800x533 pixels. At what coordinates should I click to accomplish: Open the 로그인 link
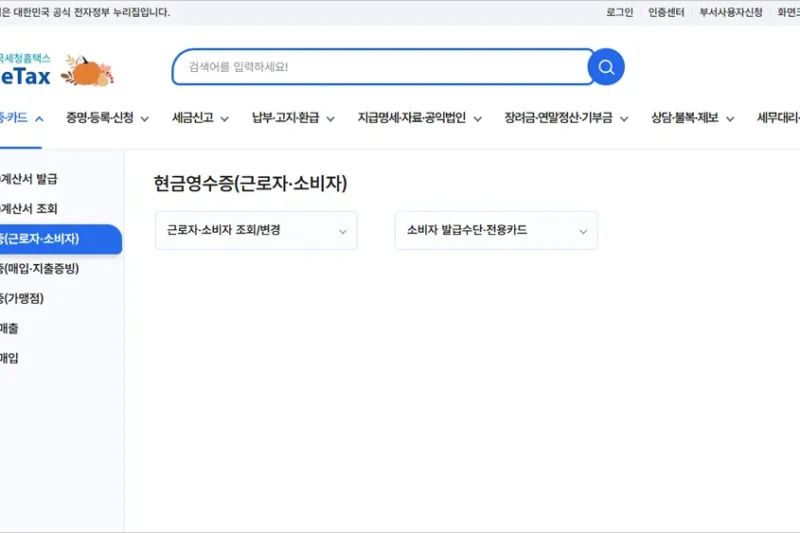(x=619, y=12)
